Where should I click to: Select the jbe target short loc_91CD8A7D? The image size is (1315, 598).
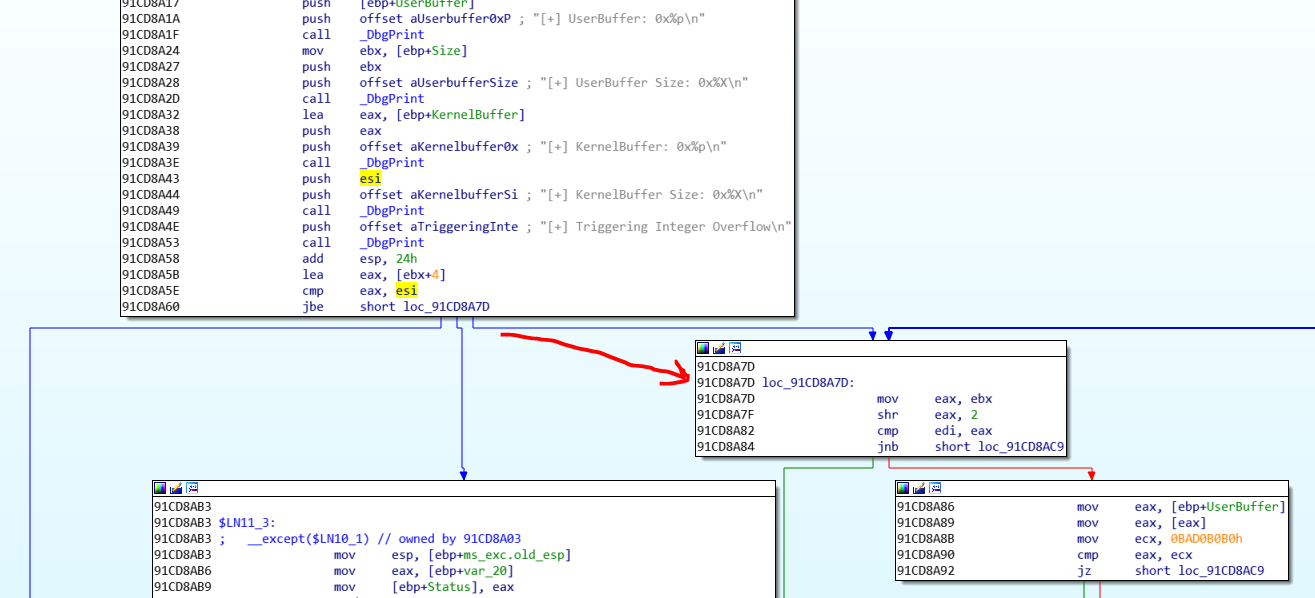coord(431,307)
